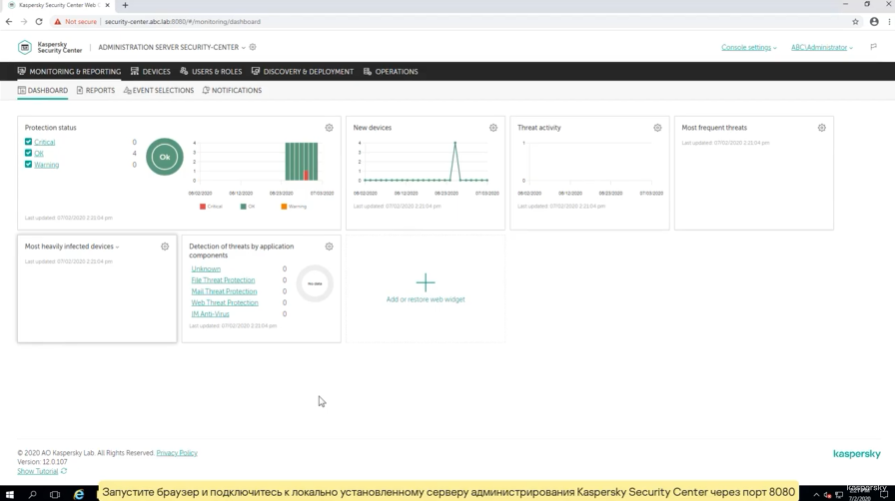Disable the Warning status checkbox
The image size is (895, 501).
[28, 164]
